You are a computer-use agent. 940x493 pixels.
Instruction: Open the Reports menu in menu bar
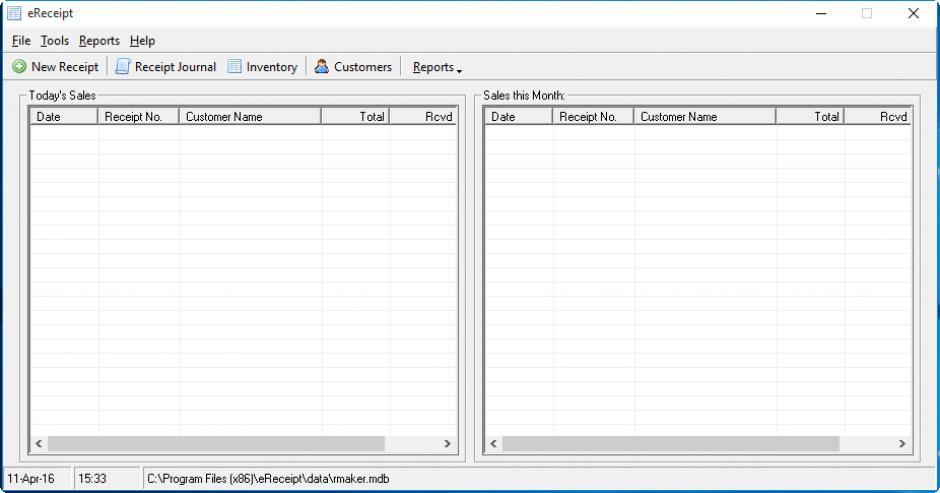(100, 41)
